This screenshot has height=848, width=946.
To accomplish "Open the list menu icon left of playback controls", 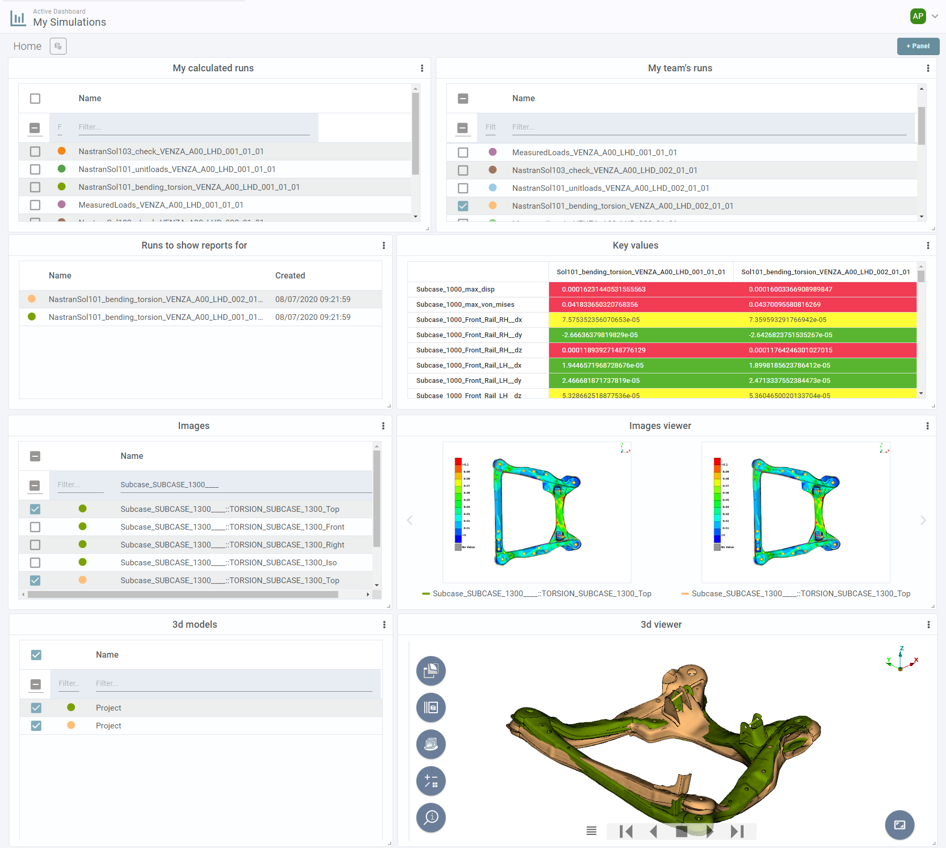I will [x=591, y=831].
